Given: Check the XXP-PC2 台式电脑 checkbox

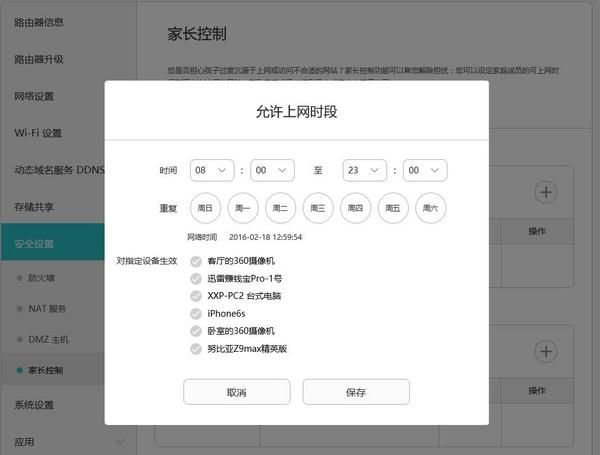Looking at the screenshot, I should 196,296.
